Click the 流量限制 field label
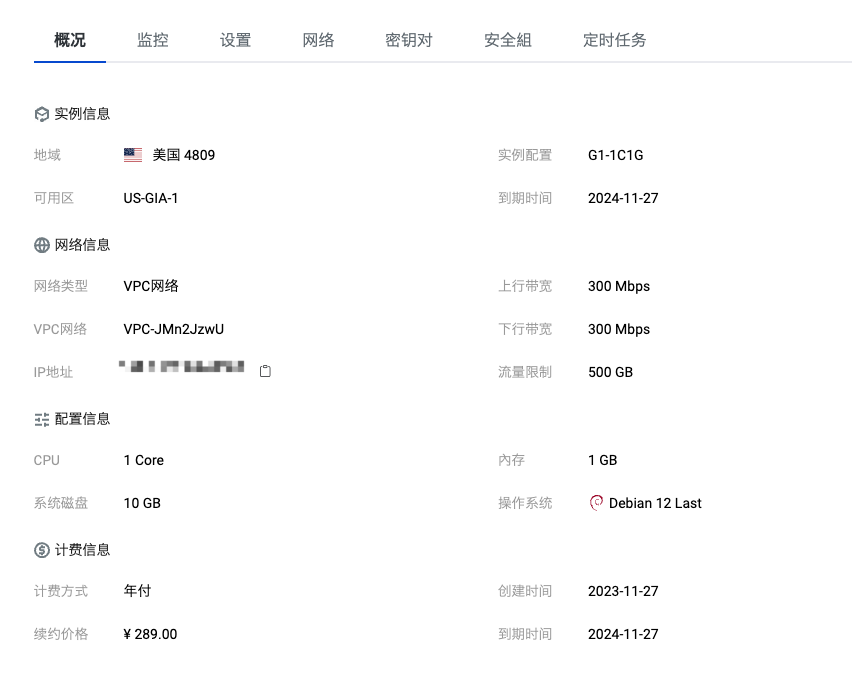852x689 pixels. (525, 372)
